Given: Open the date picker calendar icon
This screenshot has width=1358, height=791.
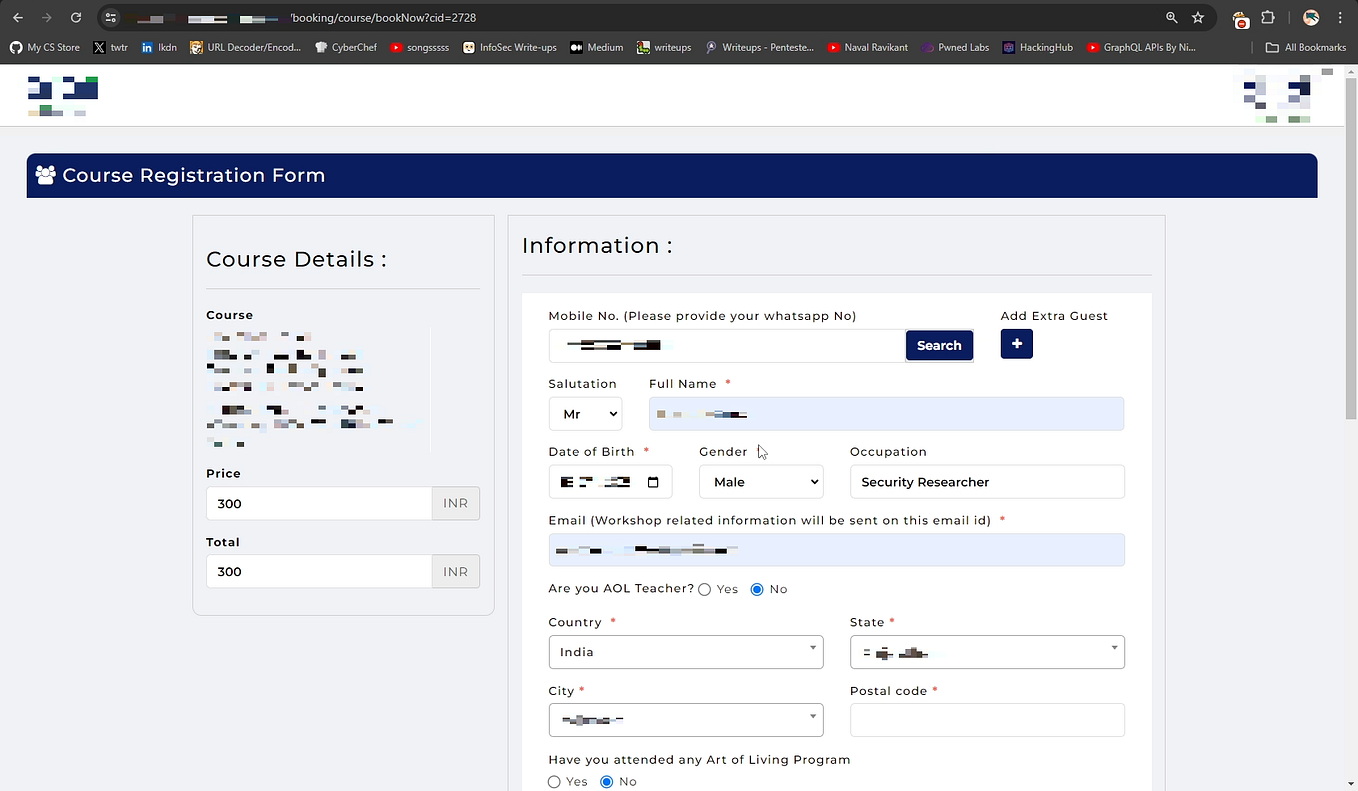Looking at the screenshot, I should click(654, 481).
